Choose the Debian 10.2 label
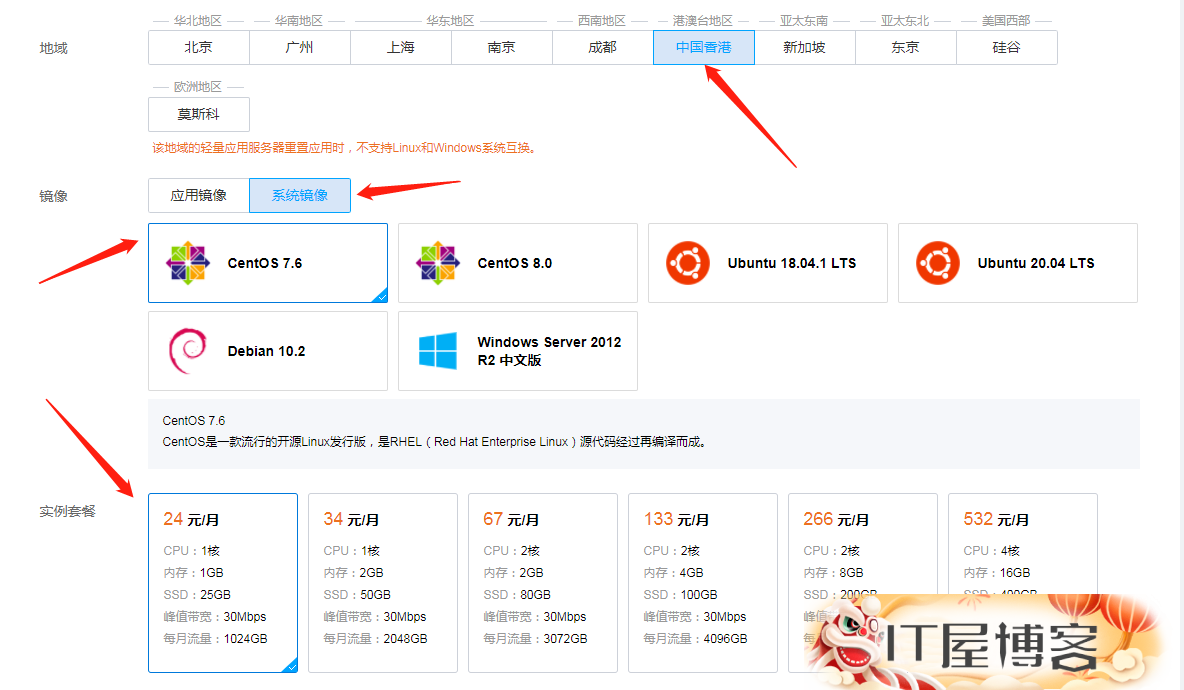This screenshot has height=690, width=1184. (x=267, y=352)
